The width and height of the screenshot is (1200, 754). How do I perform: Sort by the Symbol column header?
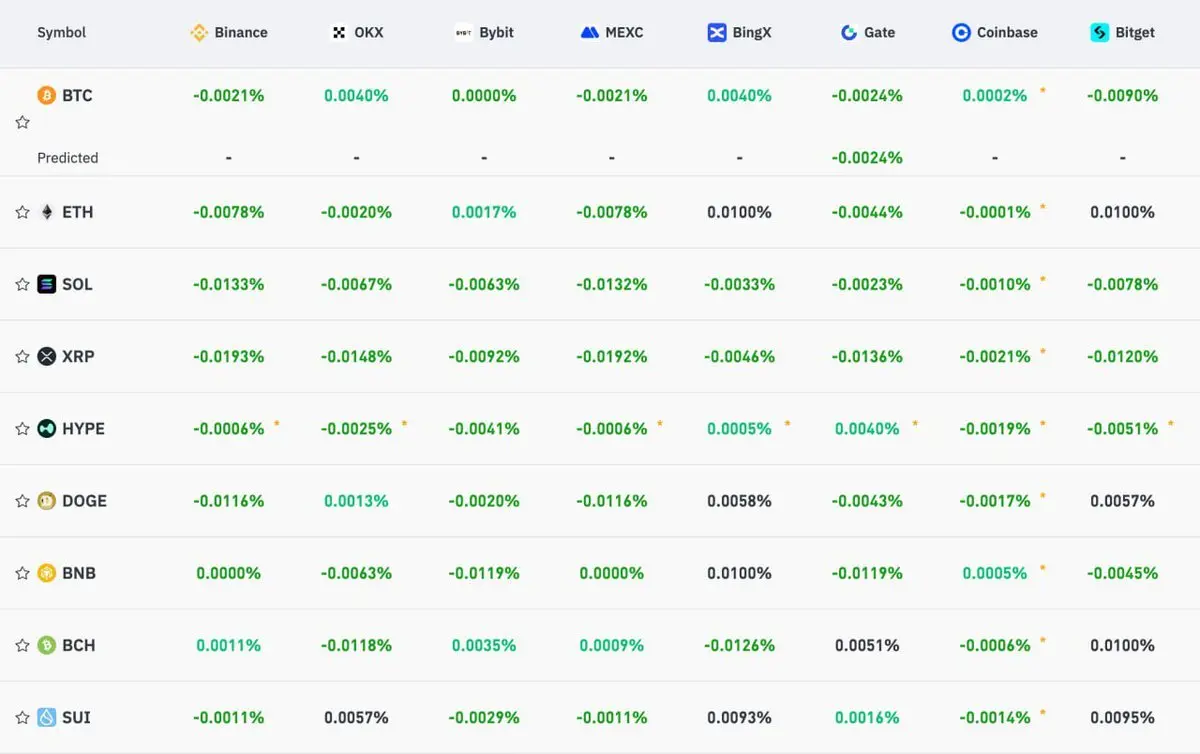62,32
